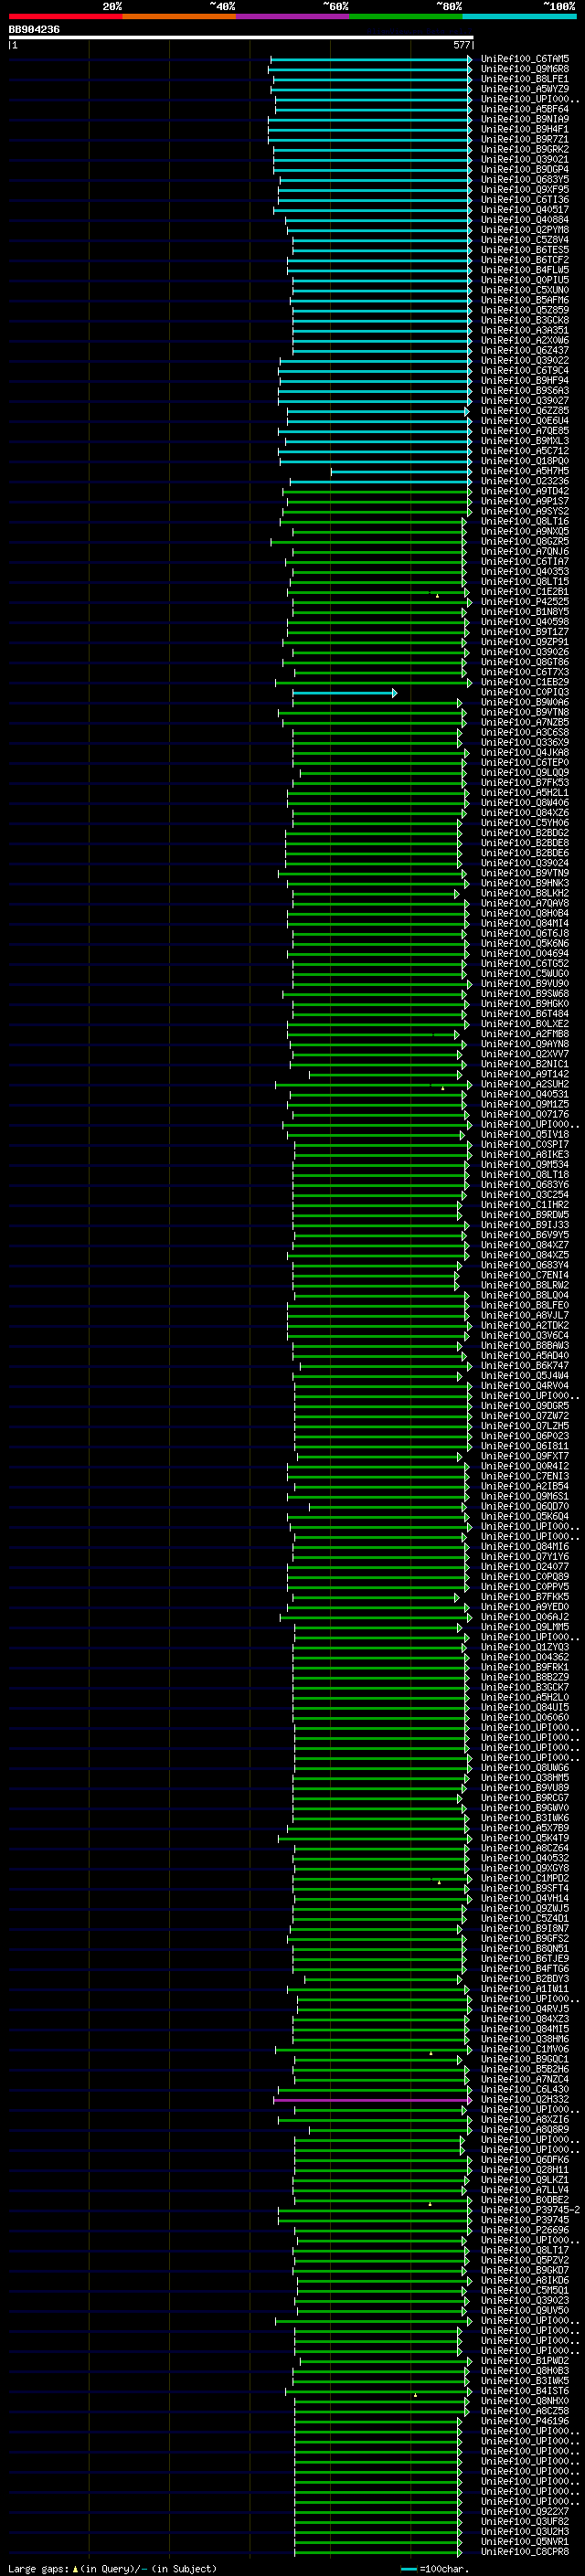The image size is (585, 2576).
Task: Select the UniRef100_Q8LT16 label
Action: click(x=525, y=521)
